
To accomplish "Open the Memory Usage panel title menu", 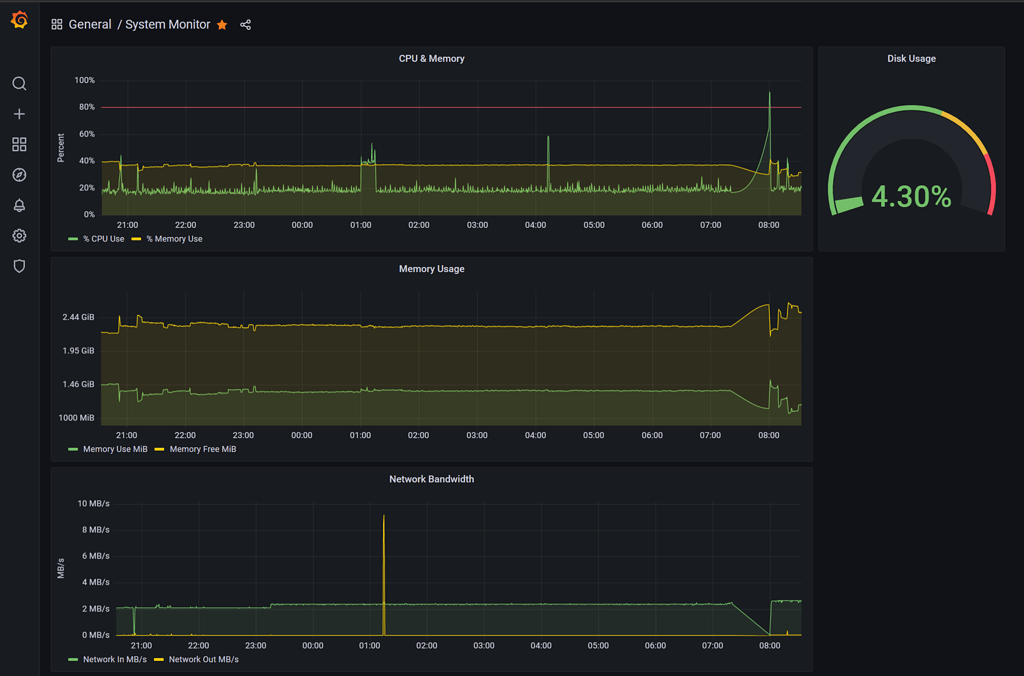I will (431, 269).
